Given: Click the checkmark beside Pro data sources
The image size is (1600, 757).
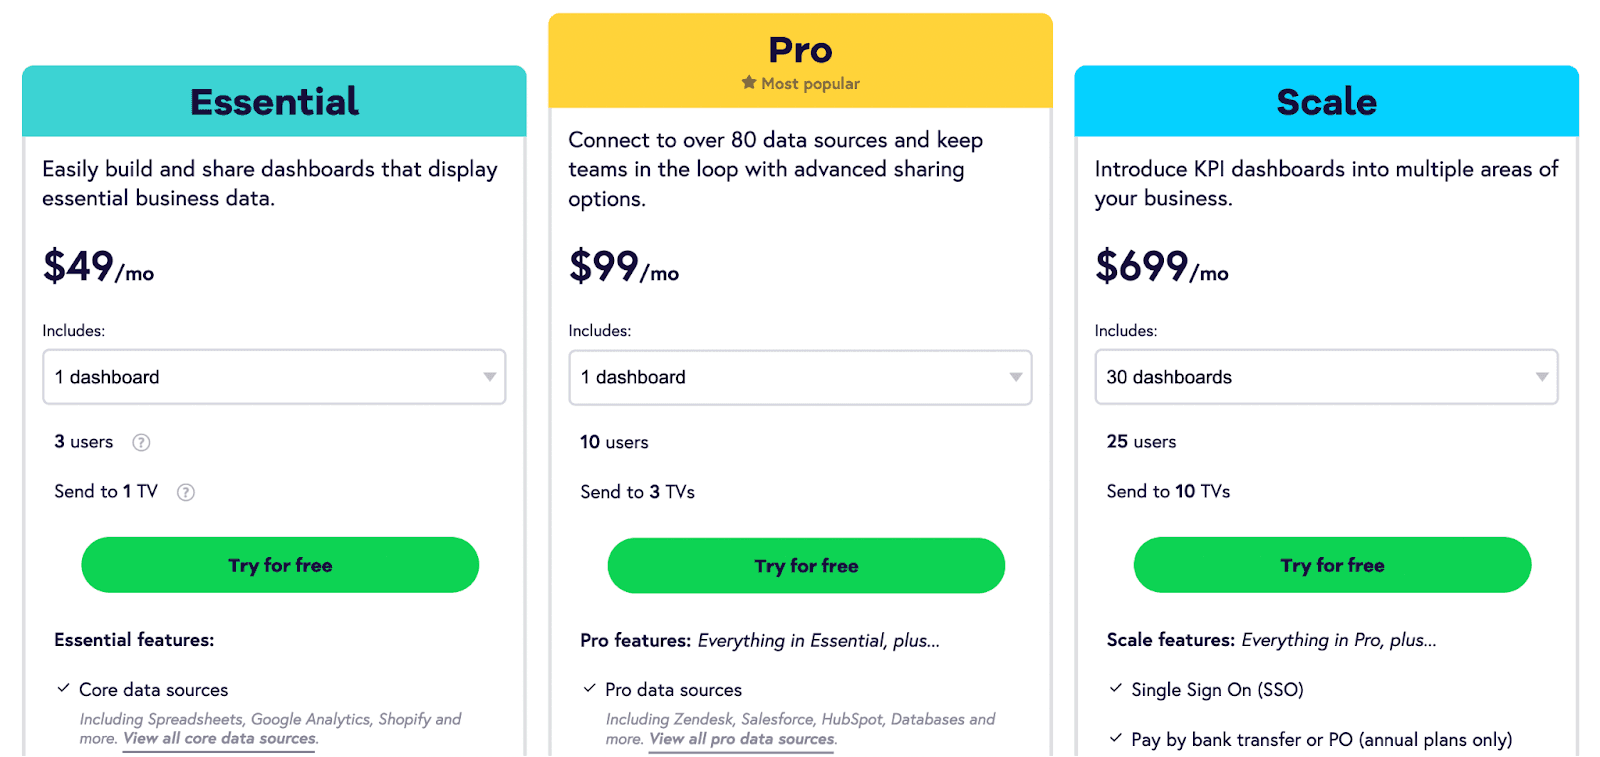Looking at the screenshot, I should click(x=589, y=688).
